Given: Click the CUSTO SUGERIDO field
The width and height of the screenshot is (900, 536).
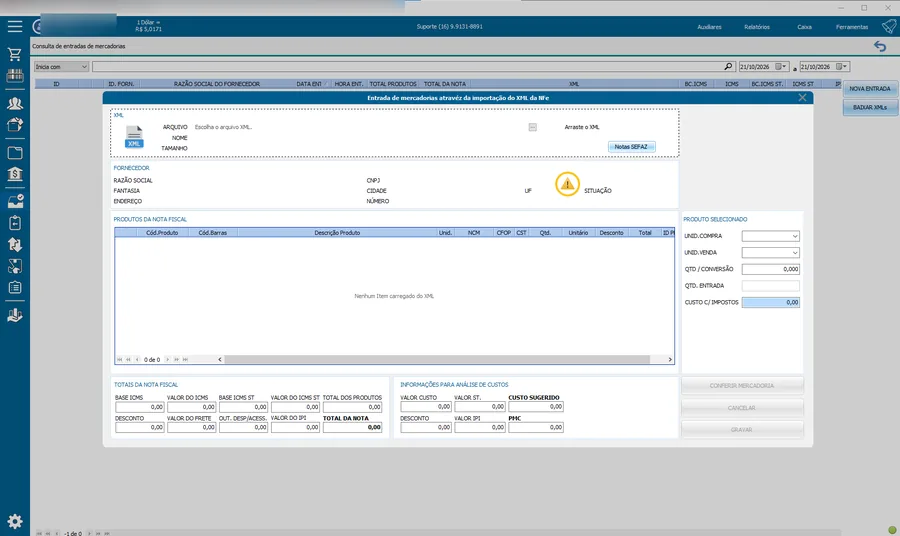Looking at the screenshot, I should pos(536,406).
